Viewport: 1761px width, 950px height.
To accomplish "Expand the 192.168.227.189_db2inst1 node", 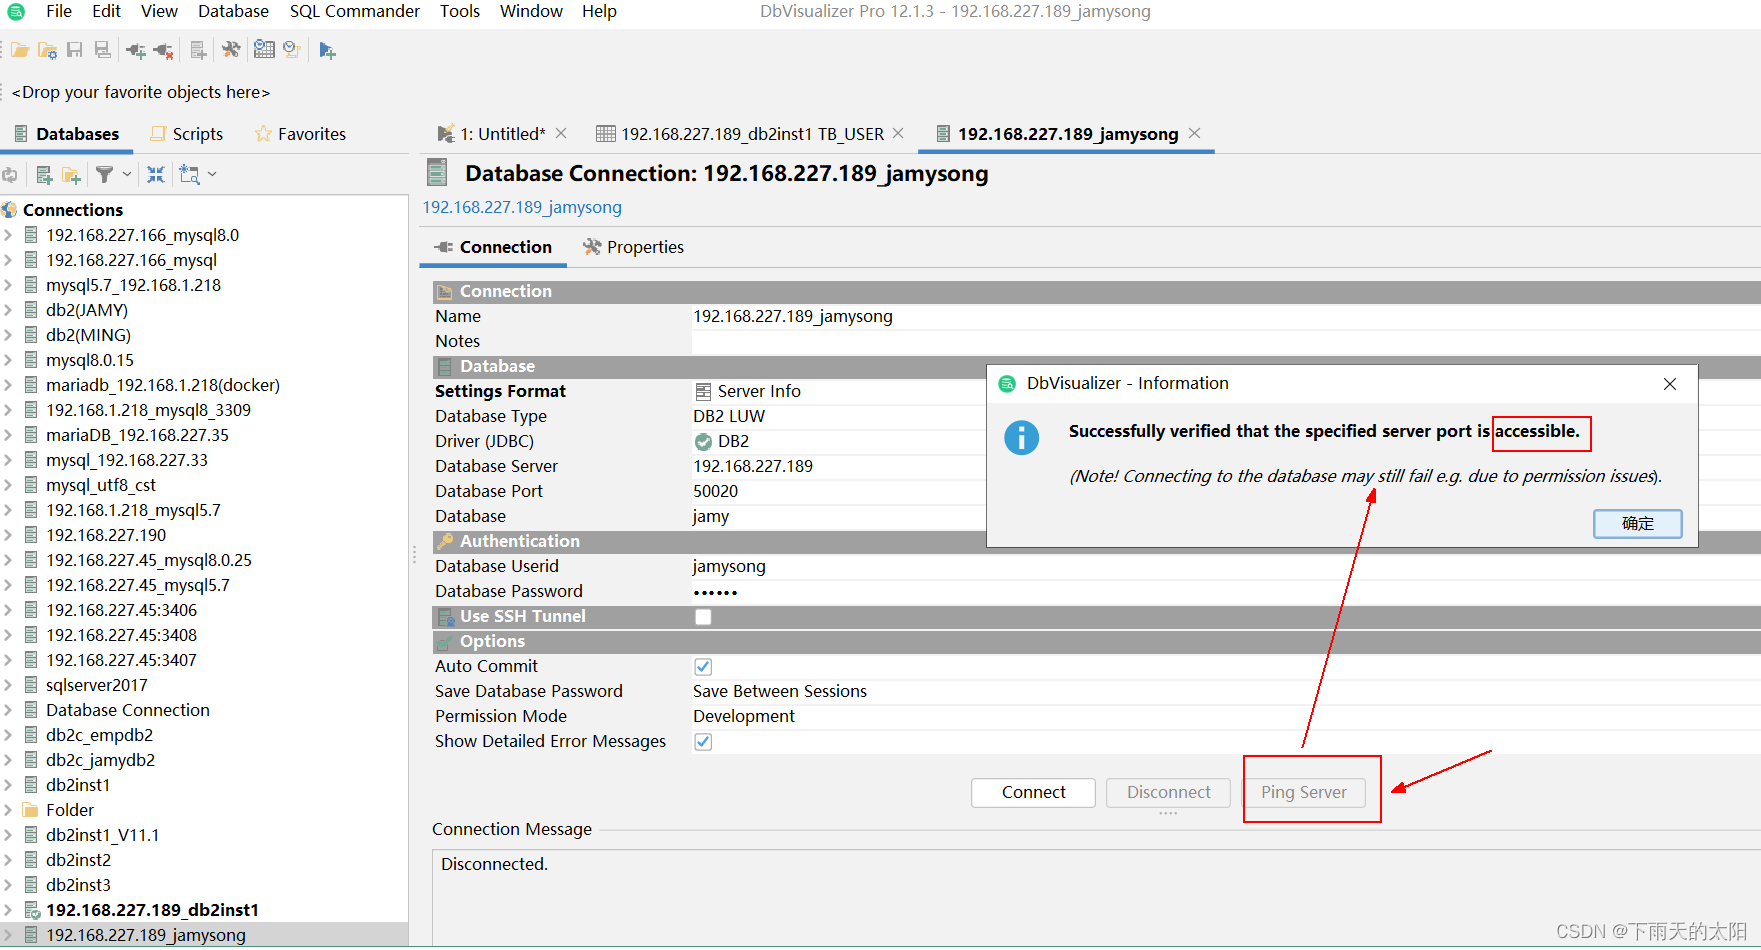I will 8,910.
